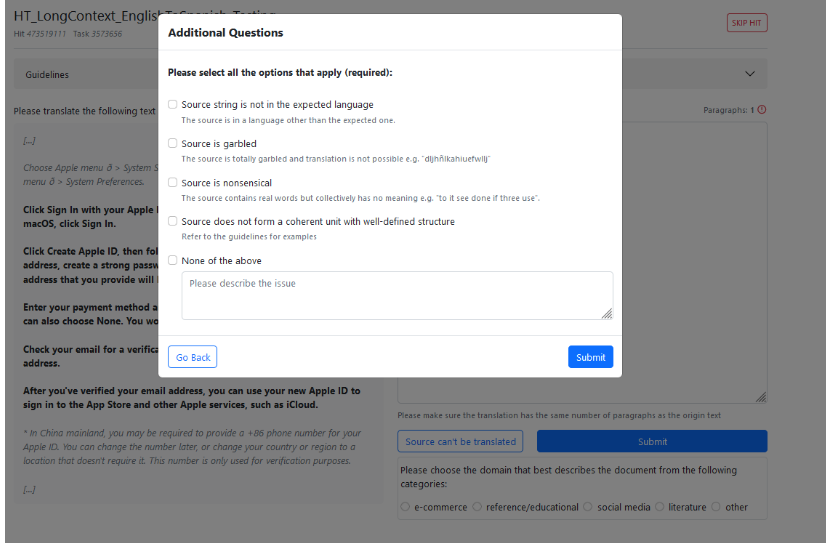This screenshot has width=826, height=543.
Task: Click 'Source can't be translated' button
Action: (x=461, y=441)
